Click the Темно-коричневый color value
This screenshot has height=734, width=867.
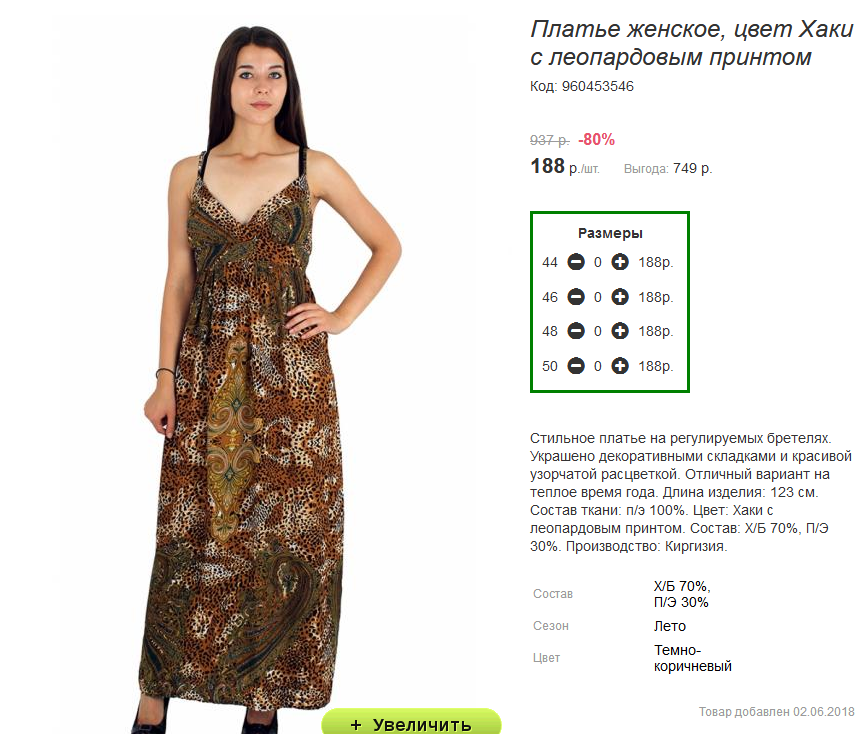pyautogui.click(x=692, y=658)
